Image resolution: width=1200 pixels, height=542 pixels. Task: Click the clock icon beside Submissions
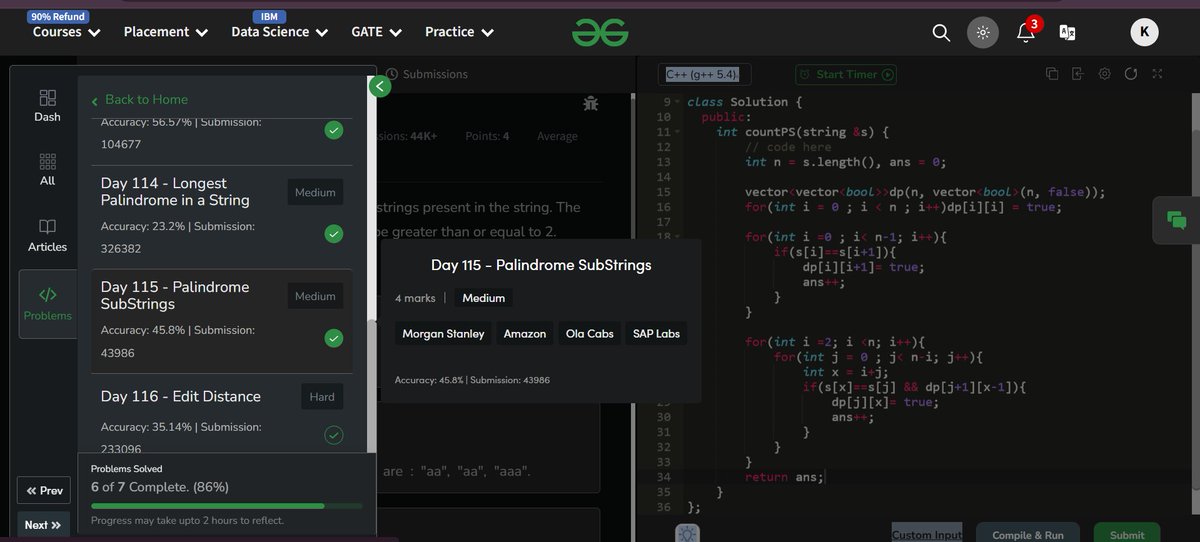[x=392, y=74]
